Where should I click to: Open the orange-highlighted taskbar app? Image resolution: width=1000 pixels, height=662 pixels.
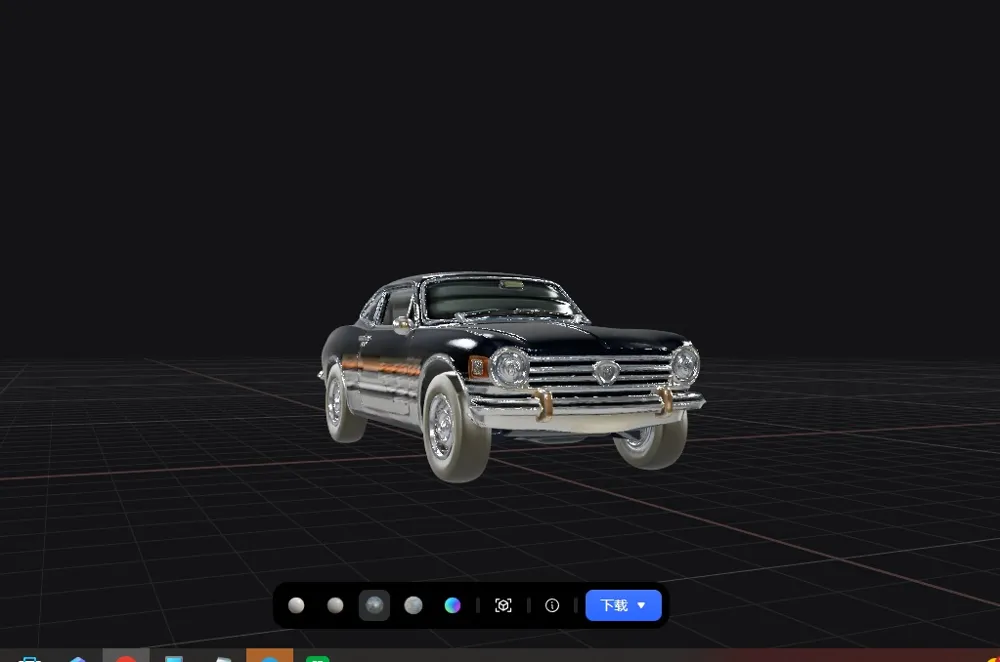(x=270, y=656)
